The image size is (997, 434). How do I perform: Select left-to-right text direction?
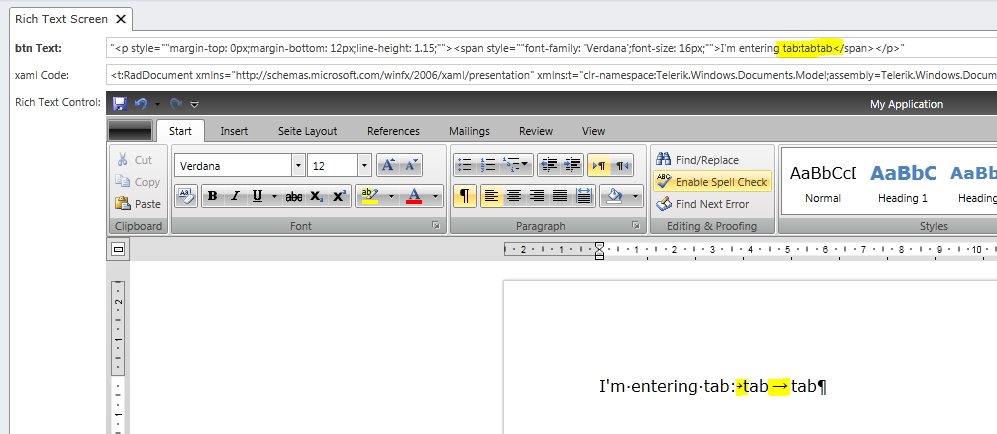pos(598,166)
